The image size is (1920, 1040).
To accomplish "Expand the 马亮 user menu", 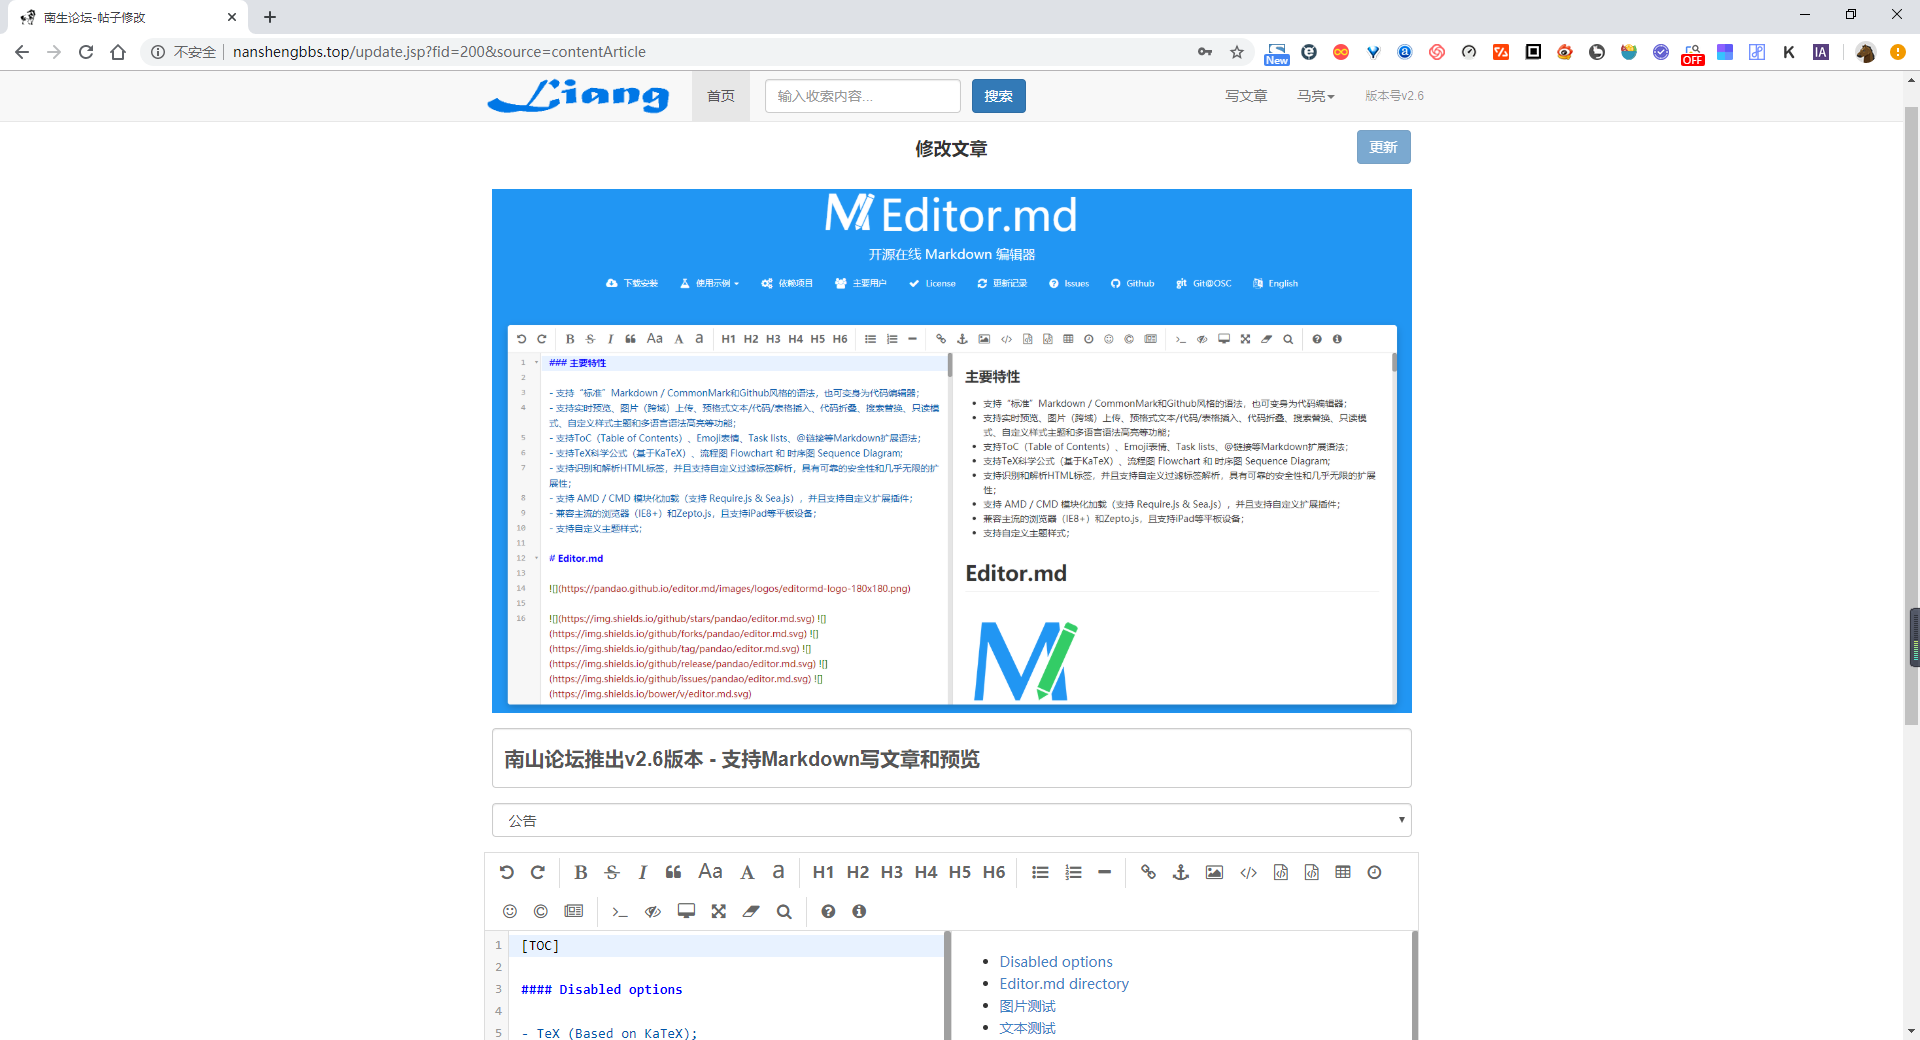I will click(x=1316, y=96).
